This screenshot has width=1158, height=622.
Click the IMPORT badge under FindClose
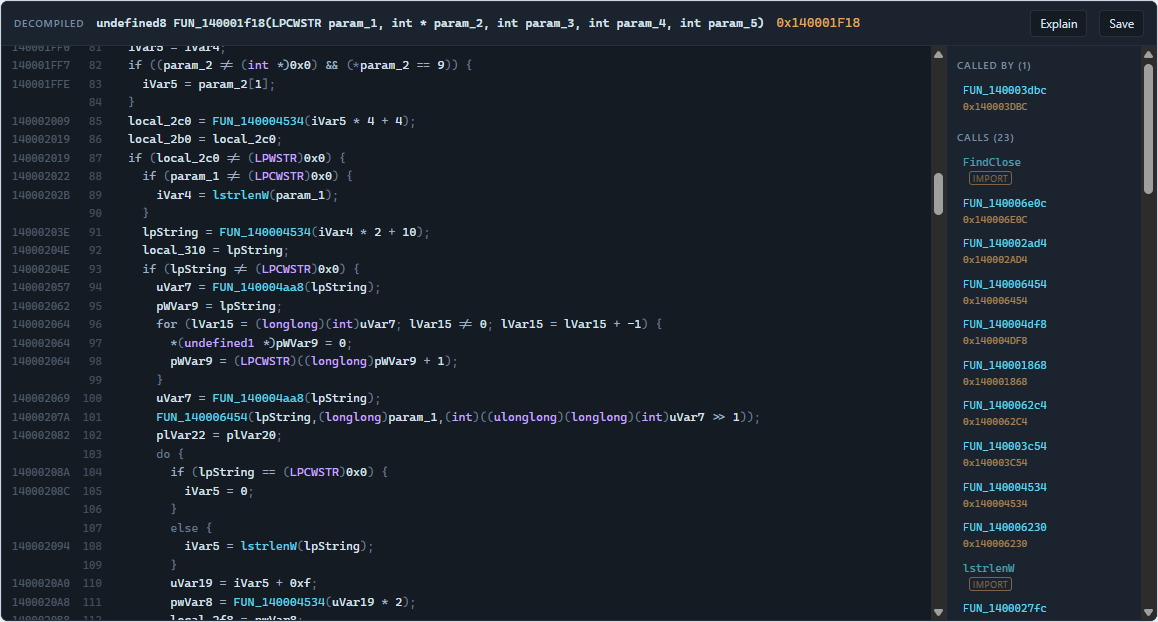tap(990, 179)
